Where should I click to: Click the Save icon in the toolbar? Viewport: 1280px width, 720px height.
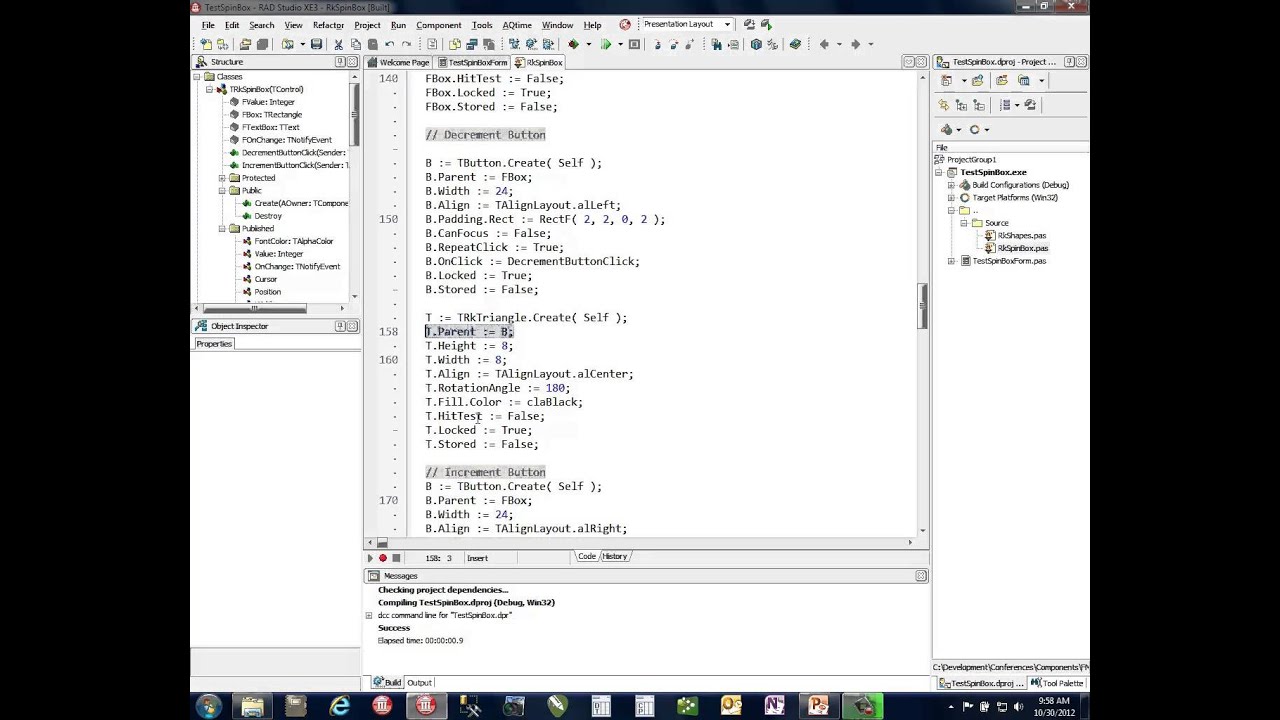317,44
